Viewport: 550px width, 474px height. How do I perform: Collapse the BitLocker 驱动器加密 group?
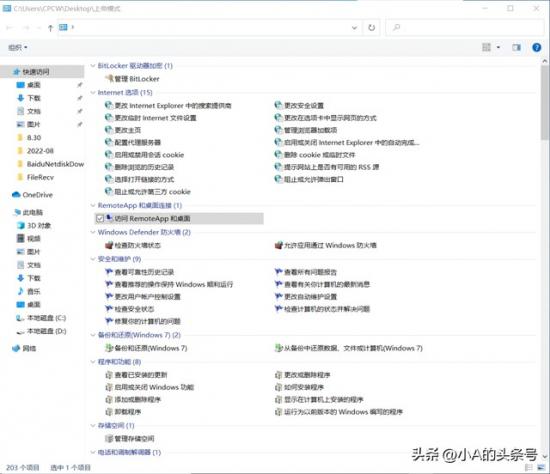point(93,66)
